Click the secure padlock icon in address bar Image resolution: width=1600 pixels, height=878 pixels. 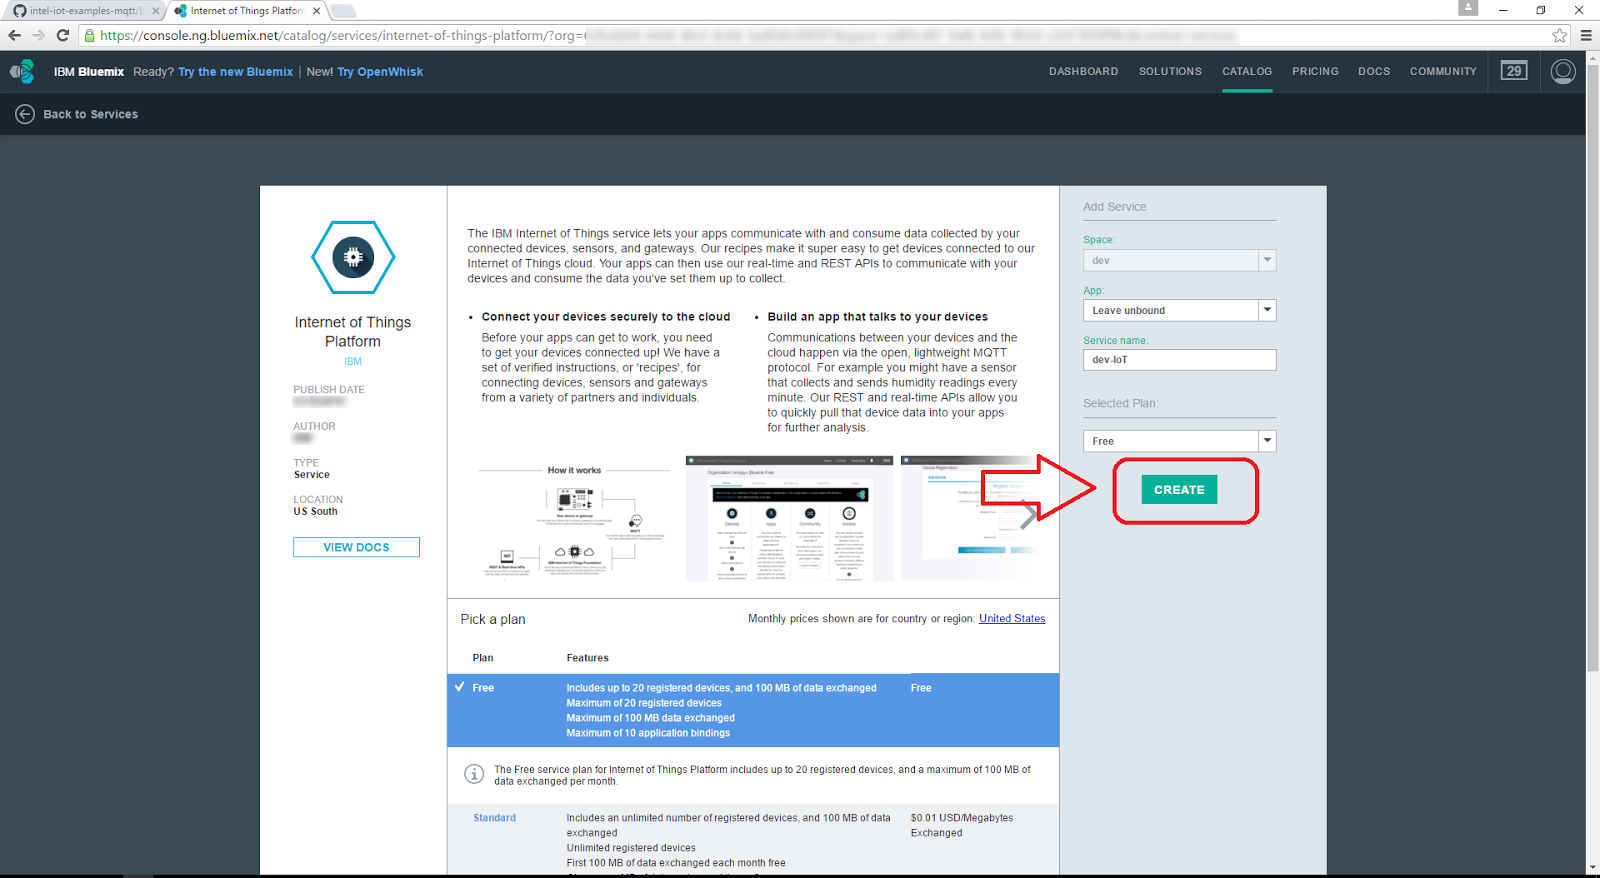coord(89,35)
